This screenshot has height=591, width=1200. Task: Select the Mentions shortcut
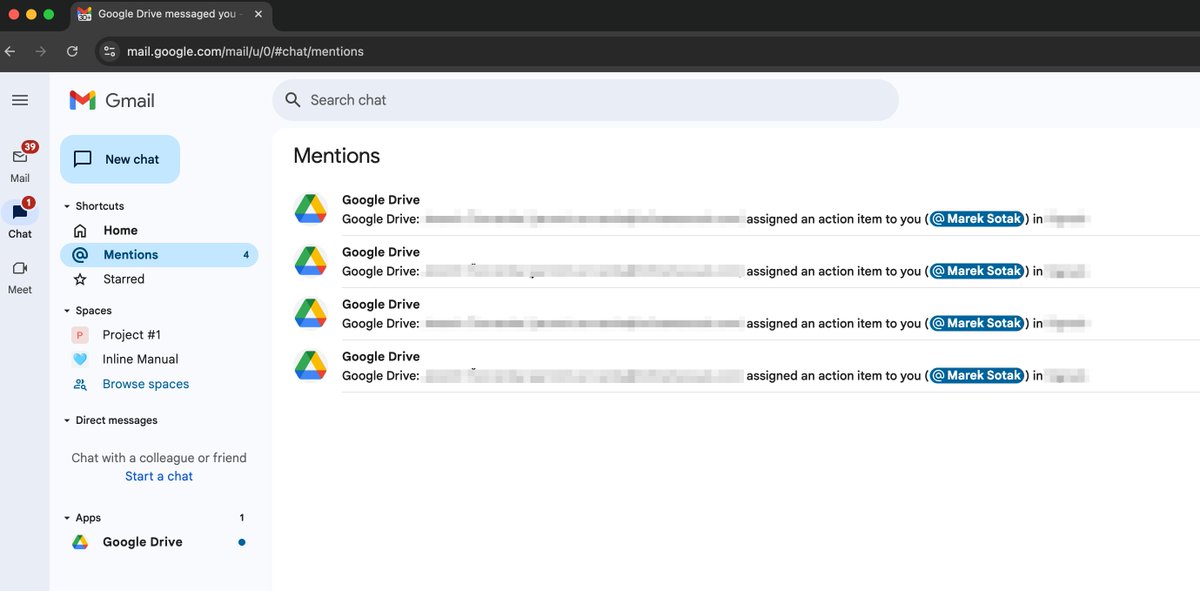click(159, 255)
